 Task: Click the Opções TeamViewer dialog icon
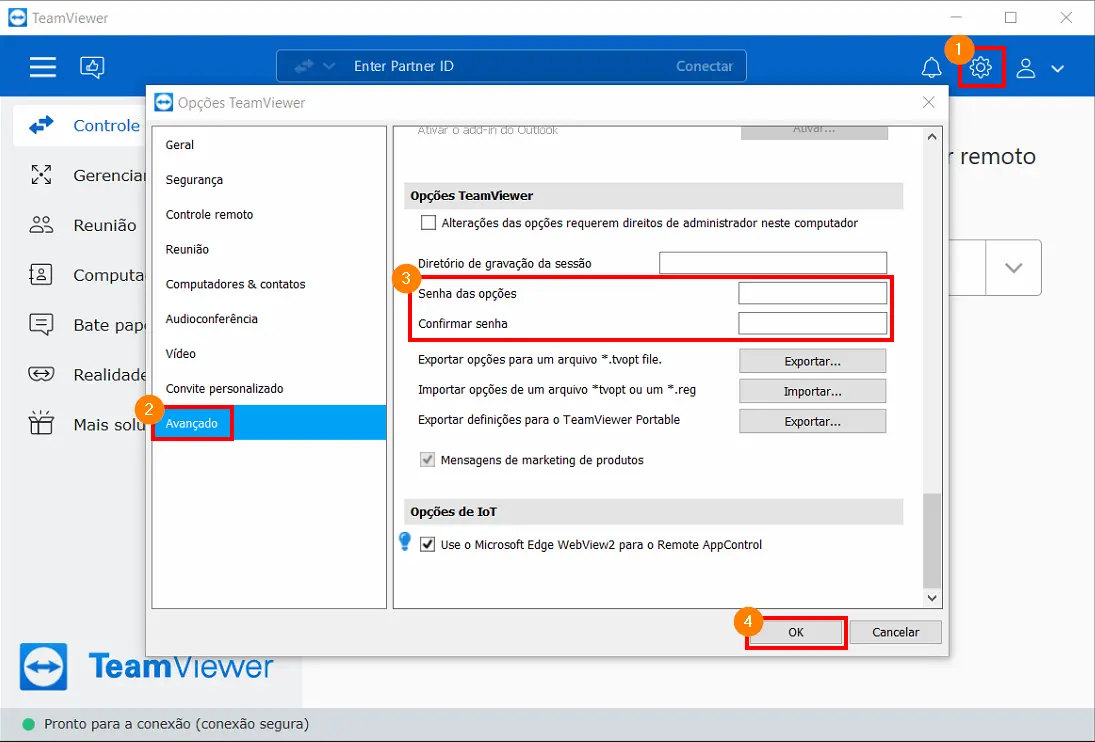tap(163, 103)
